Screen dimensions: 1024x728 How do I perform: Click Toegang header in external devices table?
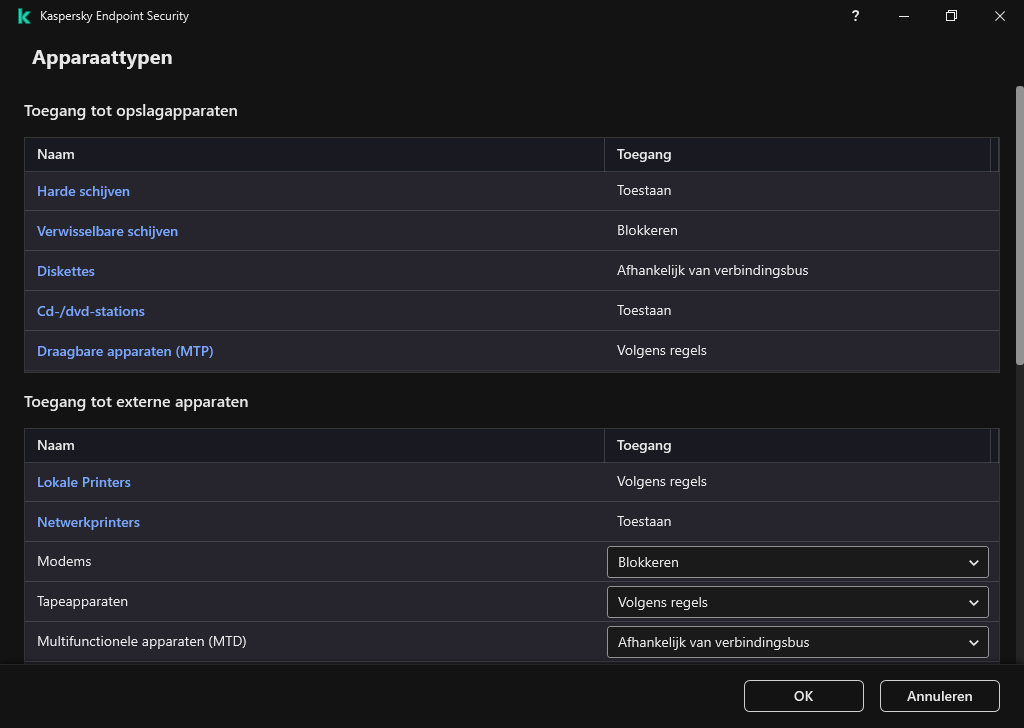tap(642, 445)
